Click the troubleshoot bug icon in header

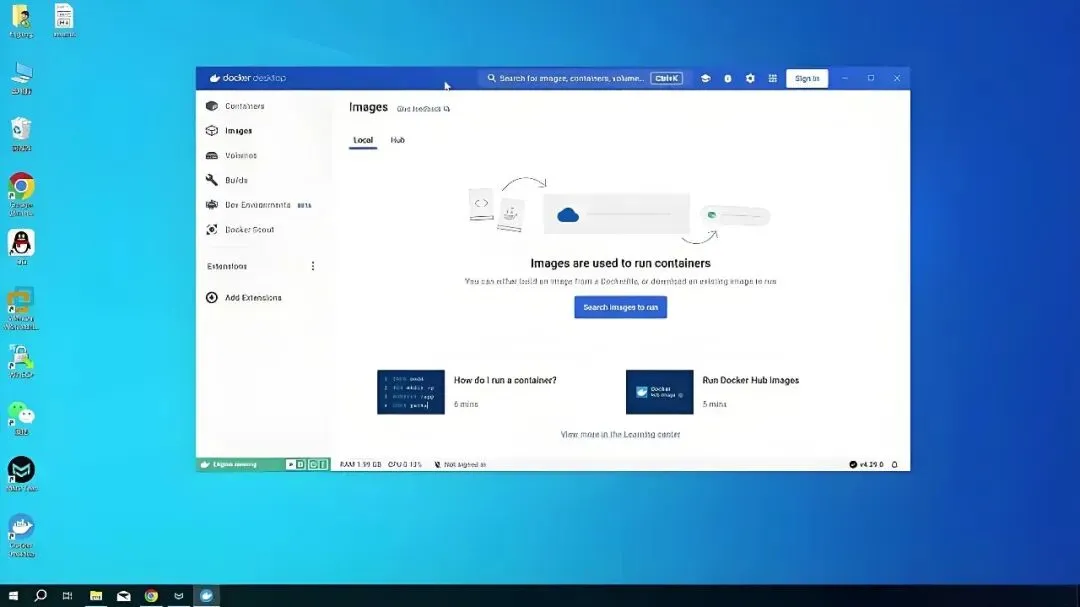point(727,79)
